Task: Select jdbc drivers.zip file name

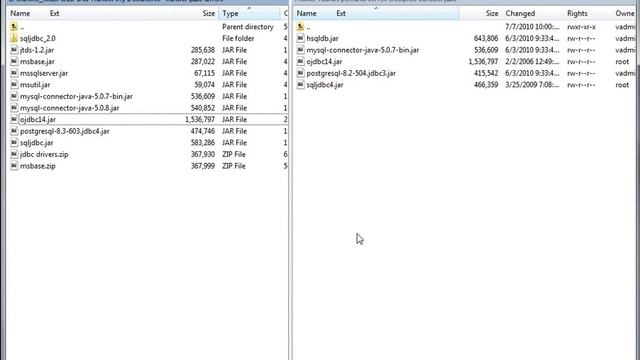Action: [44, 154]
